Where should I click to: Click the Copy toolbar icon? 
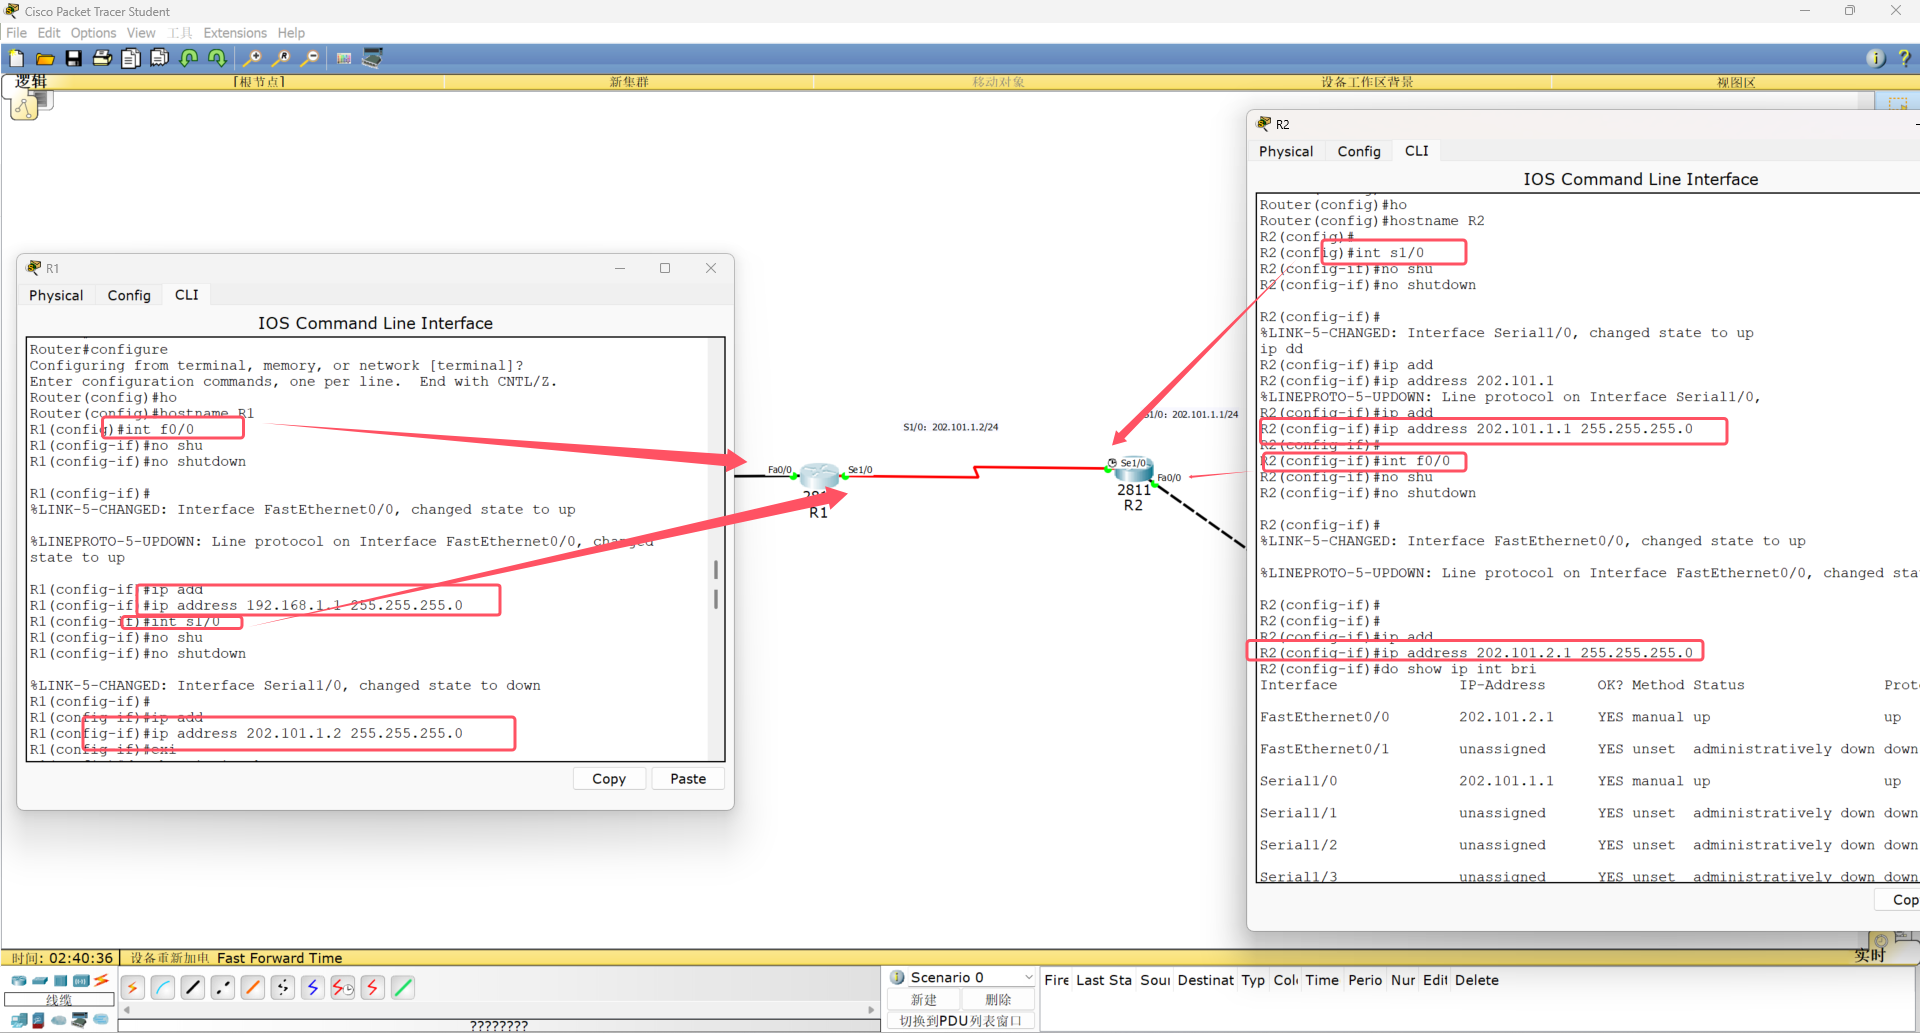131,59
